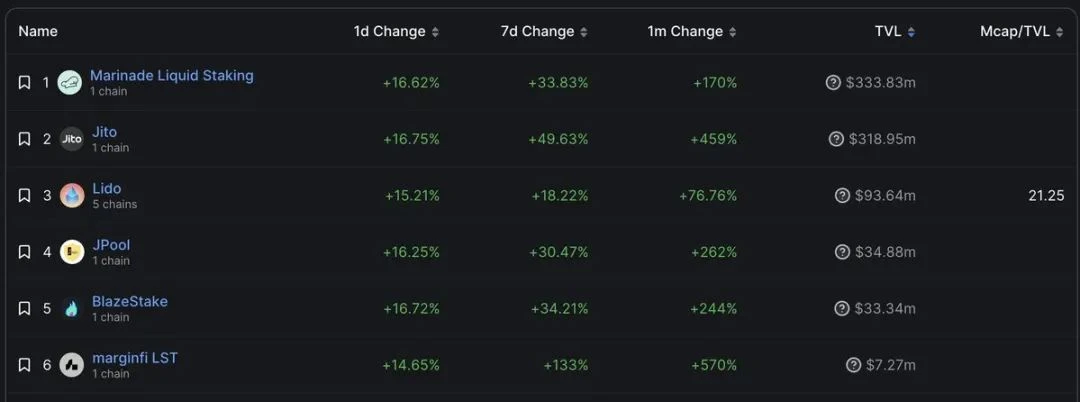The image size is (1080, 402).
Task: Click the question mark beside Lido's $93.64m TVL
Action: pyautogui.click(x=843, y=196)
